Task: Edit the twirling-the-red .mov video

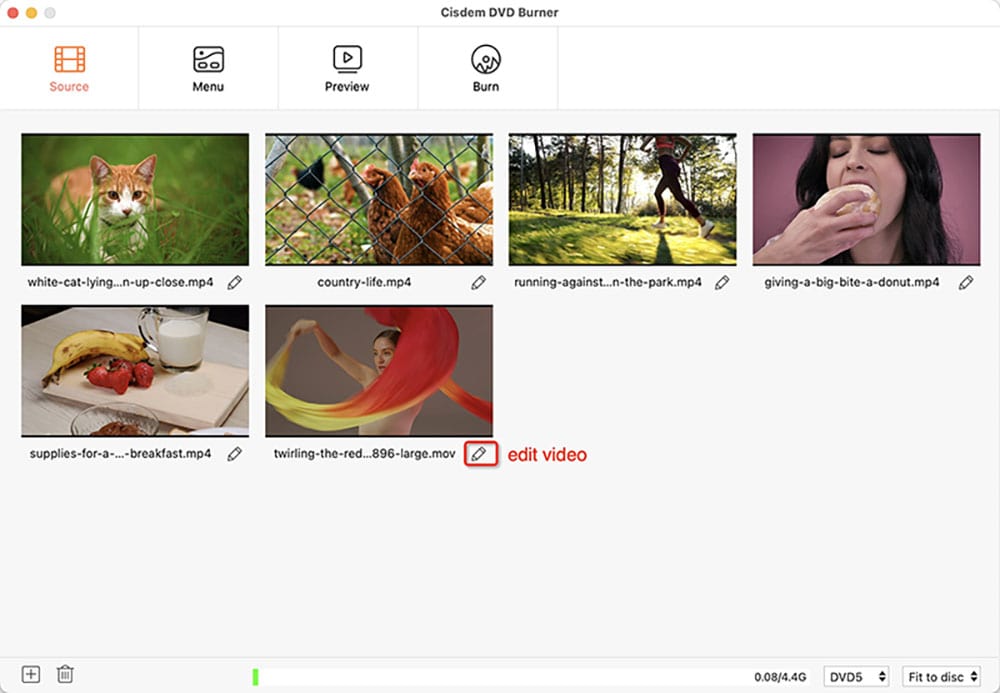Action: coord(480,454)
